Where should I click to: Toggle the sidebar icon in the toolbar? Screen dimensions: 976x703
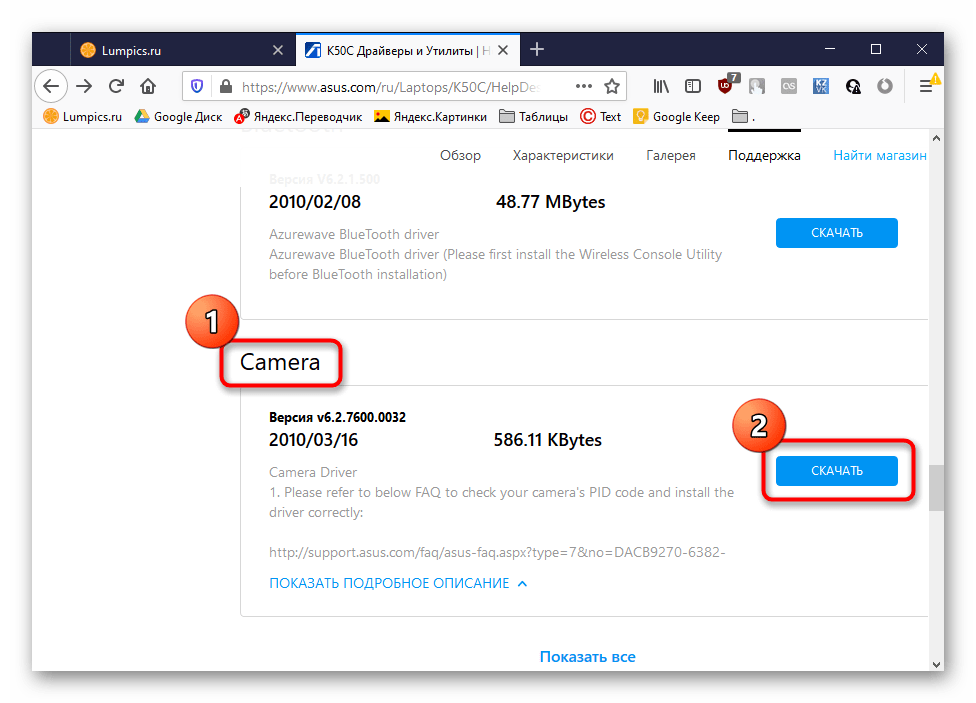pyautogui.click(x=692, y=87)
